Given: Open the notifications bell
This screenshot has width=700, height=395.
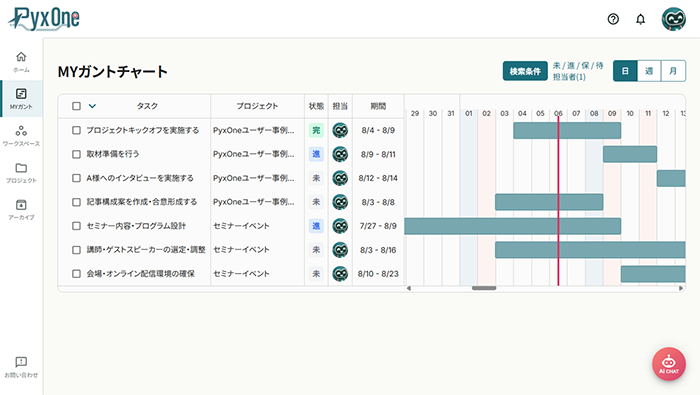Looking at the screenshot, I should pyautogui.click(x=641, y=19).
